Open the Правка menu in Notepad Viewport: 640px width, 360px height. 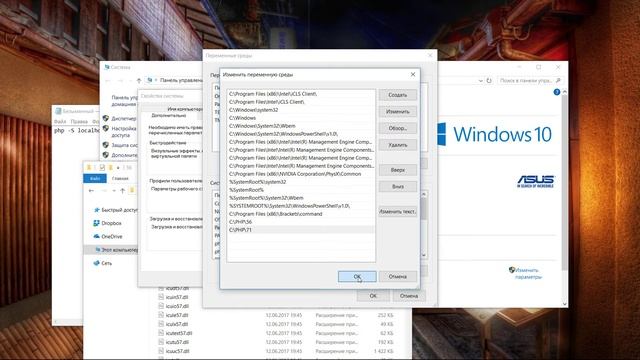pos(79,122)
